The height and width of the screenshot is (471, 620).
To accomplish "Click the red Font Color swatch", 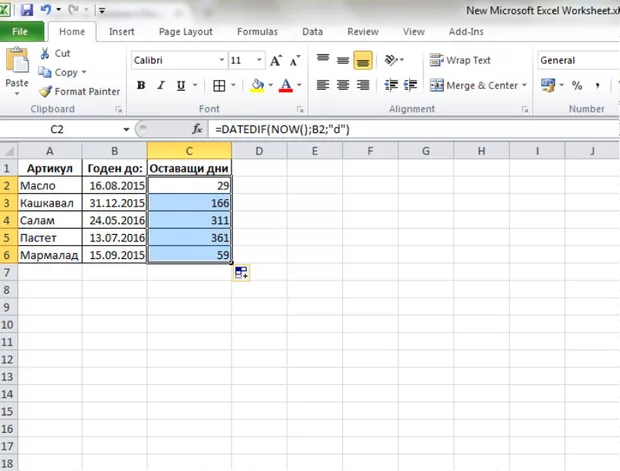I will coord(285,85).
